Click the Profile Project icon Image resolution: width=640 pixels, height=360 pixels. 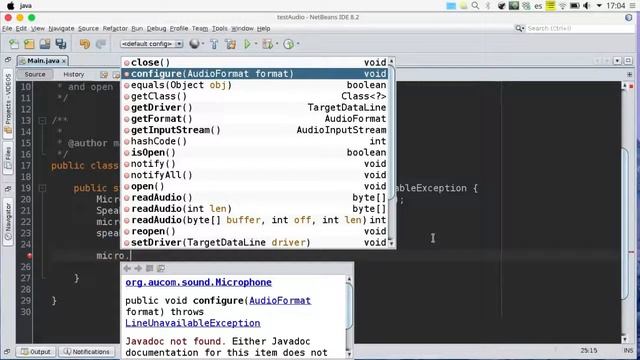(289, 44)
